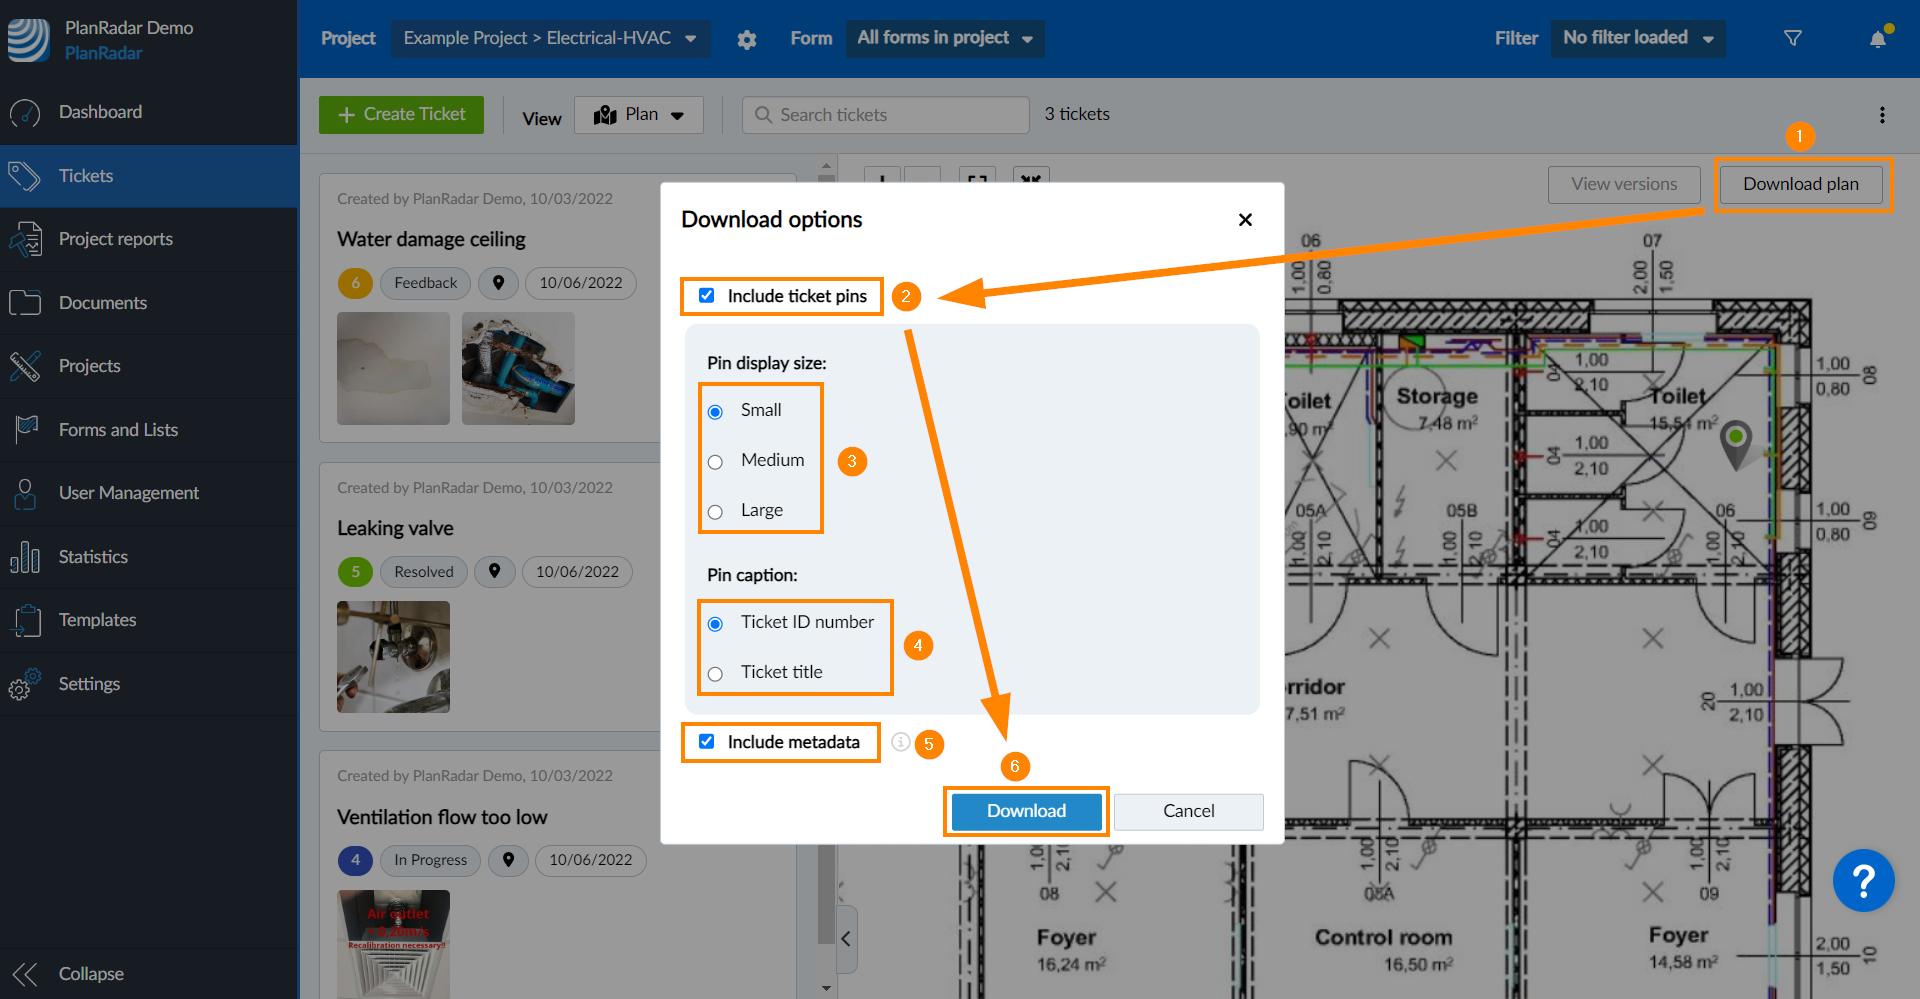Open the project settings gear icon
Viewport: 1920px width, 999px height.
pyautogui.click(x=747, y=38)
